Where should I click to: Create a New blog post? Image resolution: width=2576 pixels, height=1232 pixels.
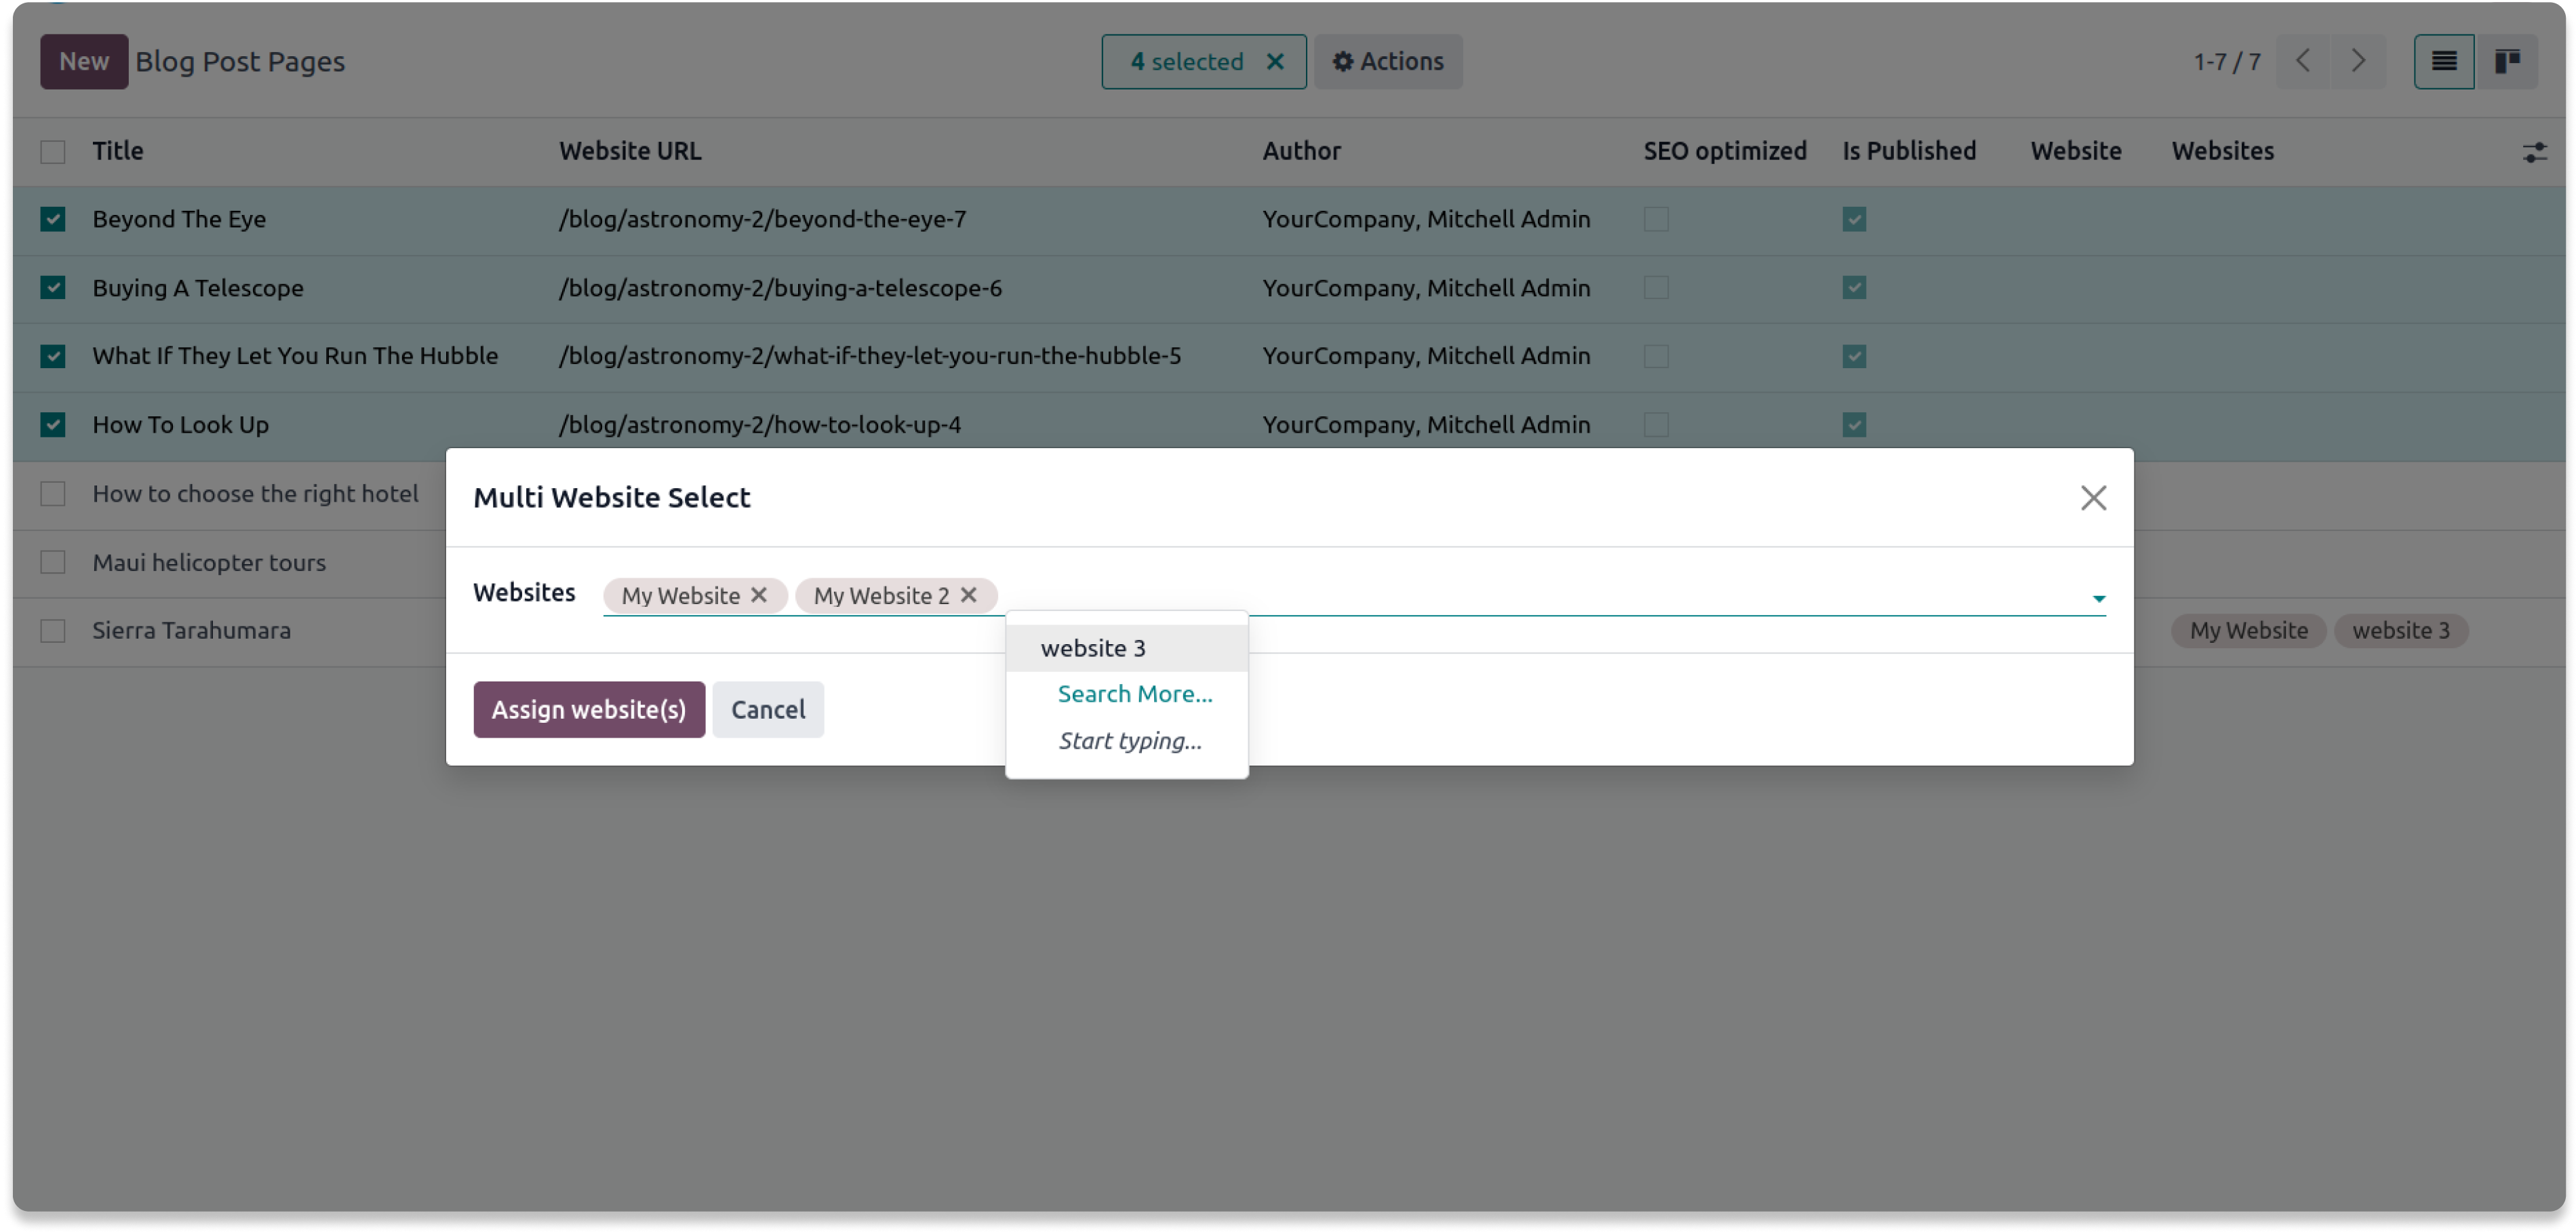84,62
